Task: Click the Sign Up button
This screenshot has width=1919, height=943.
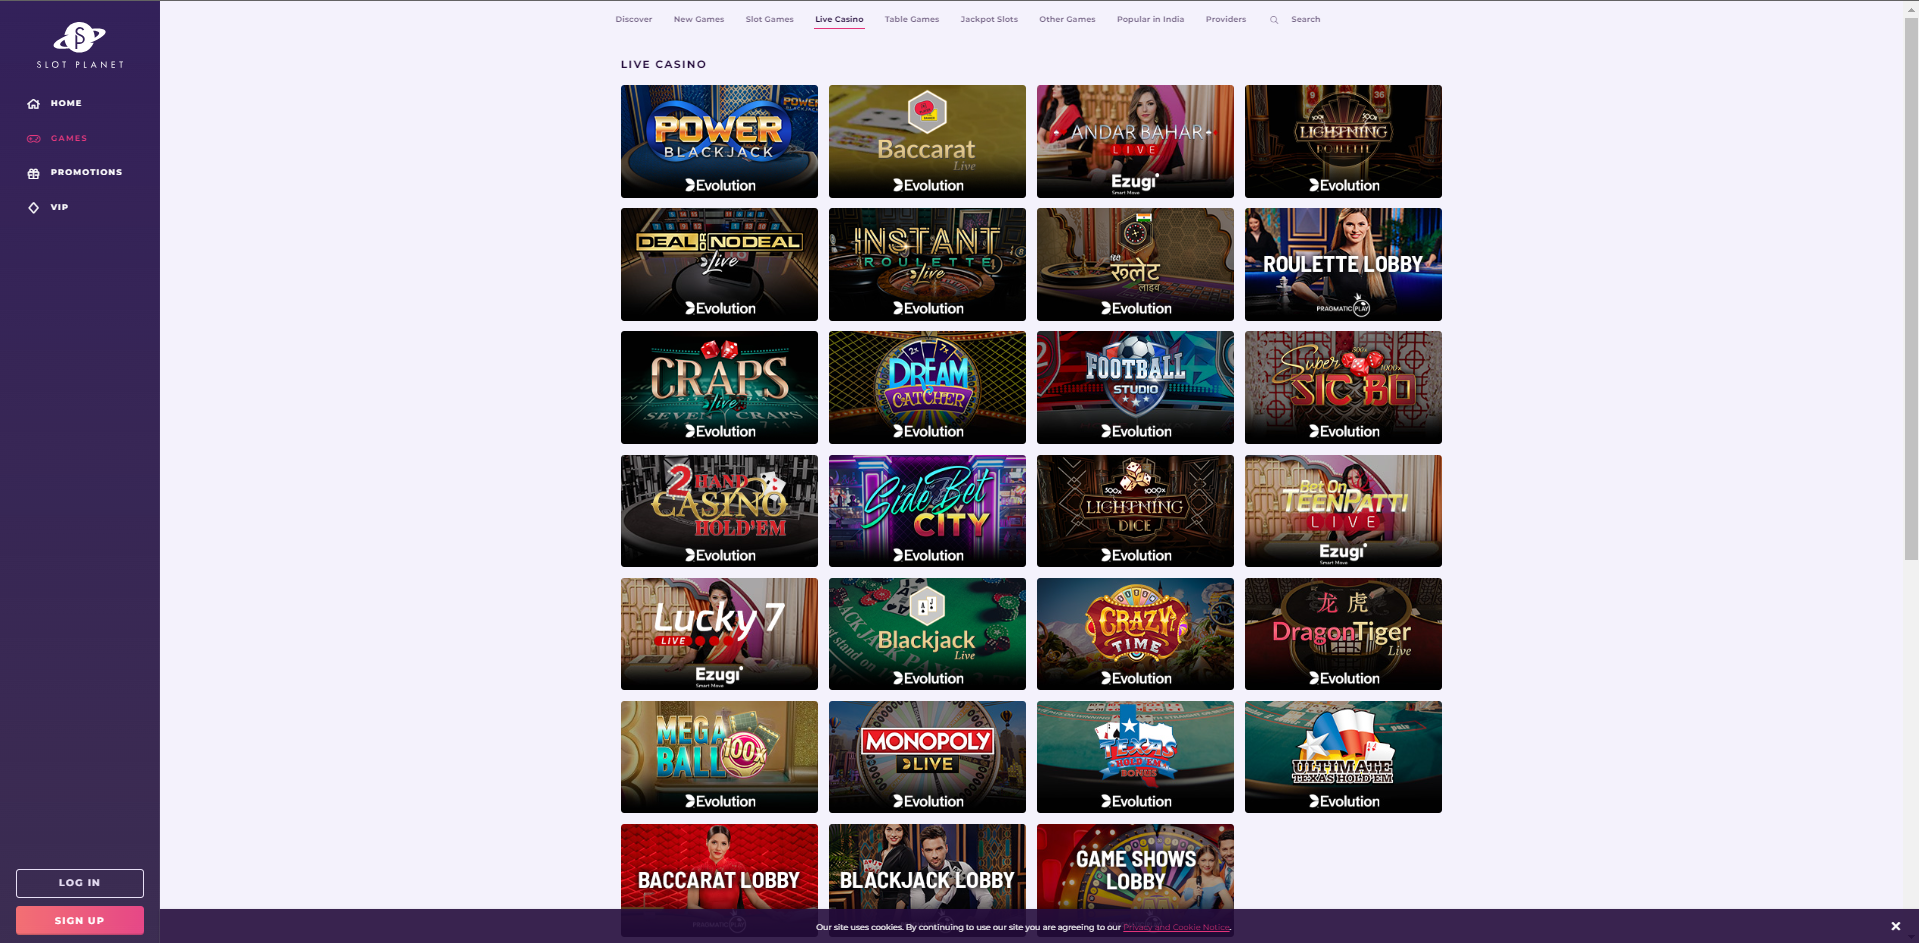Action: point(80,920)
